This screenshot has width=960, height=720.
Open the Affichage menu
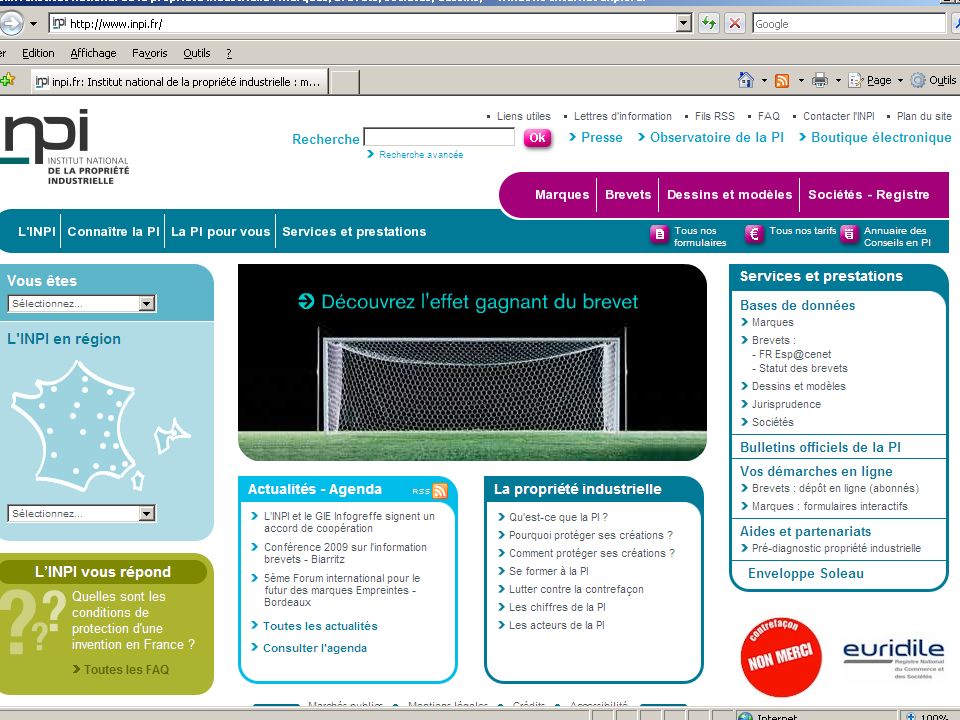click(x=93, y=53)
